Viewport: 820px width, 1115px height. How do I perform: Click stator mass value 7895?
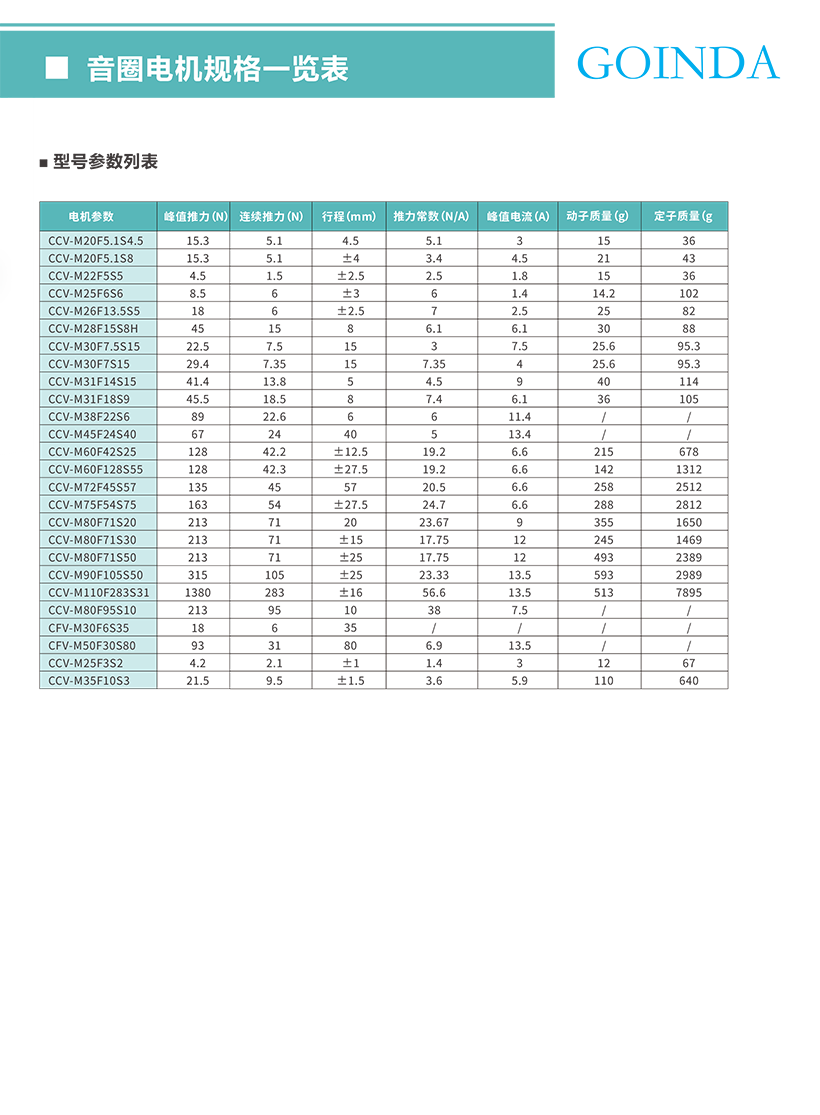coord(688,592)
